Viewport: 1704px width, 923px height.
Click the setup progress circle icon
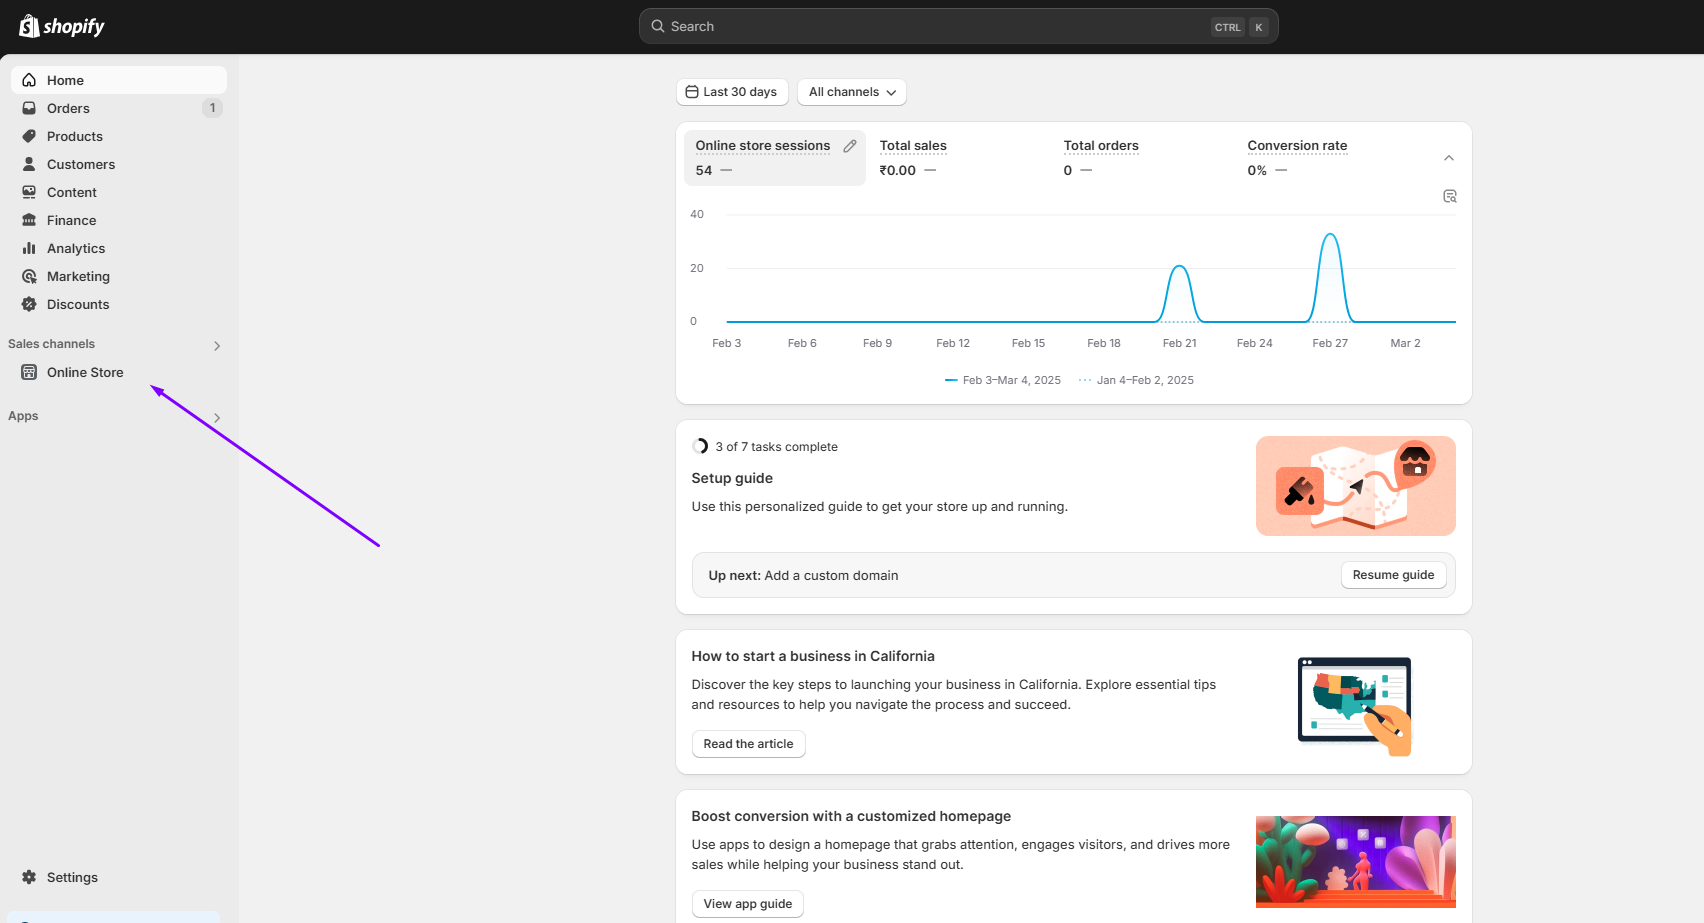point(700,446)
